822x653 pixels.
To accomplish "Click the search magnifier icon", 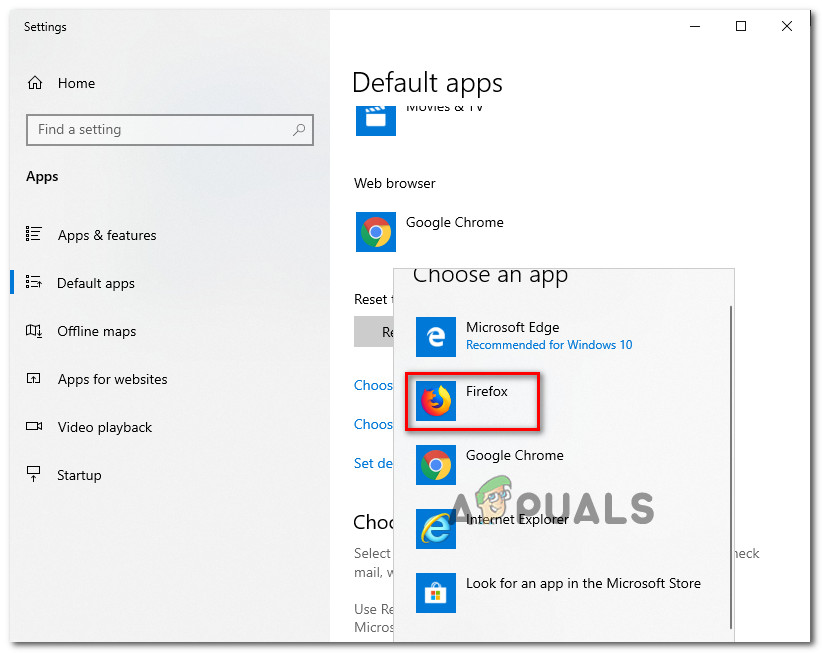I will tap(299, 129).
